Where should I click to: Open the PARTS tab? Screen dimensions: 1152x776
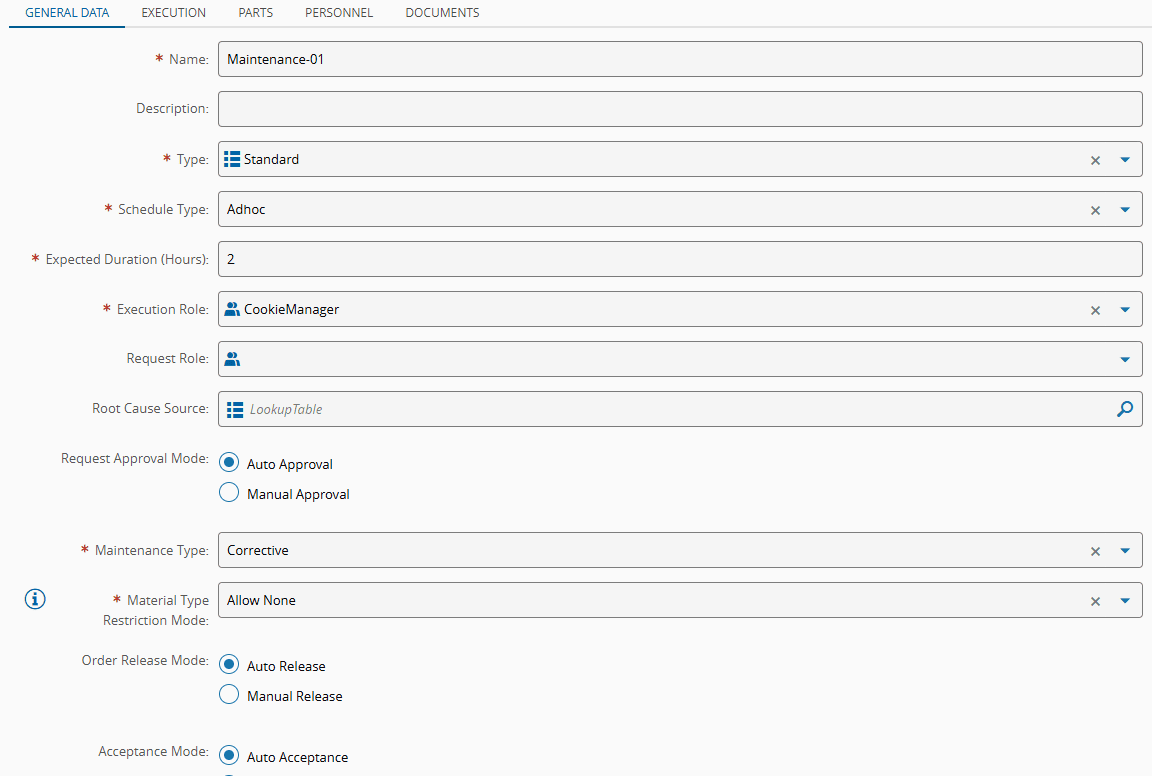coord(256,13)
